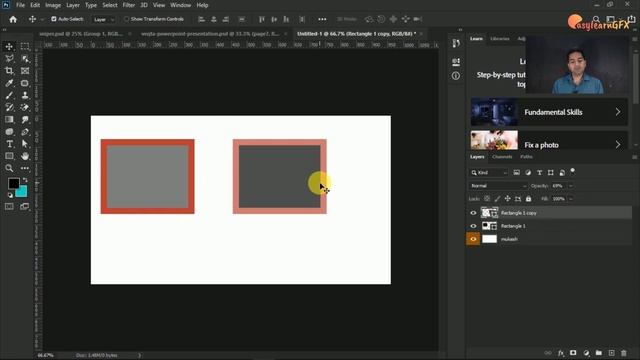Select the Eyedropper tool
The width and height of the screenshot is (640, 360).
pyautogui.click(x=9, y=83)
